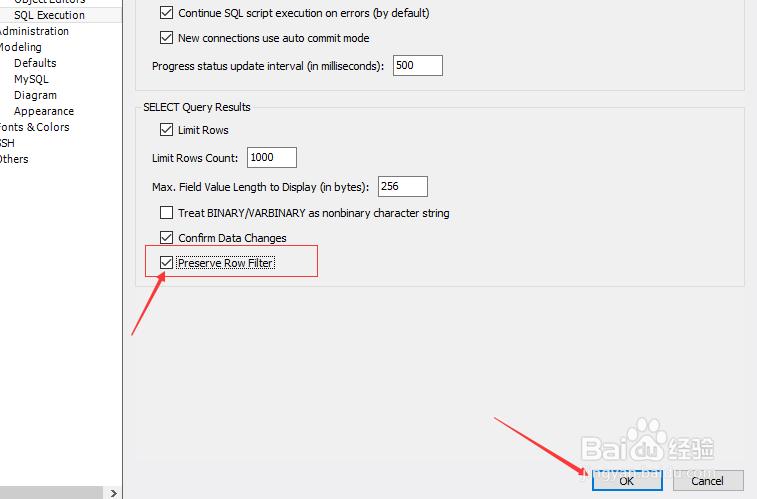Viewport: 757px width, 499px height.
Task: Click Max. Field Value Length input box
Action: click(403, 186)
